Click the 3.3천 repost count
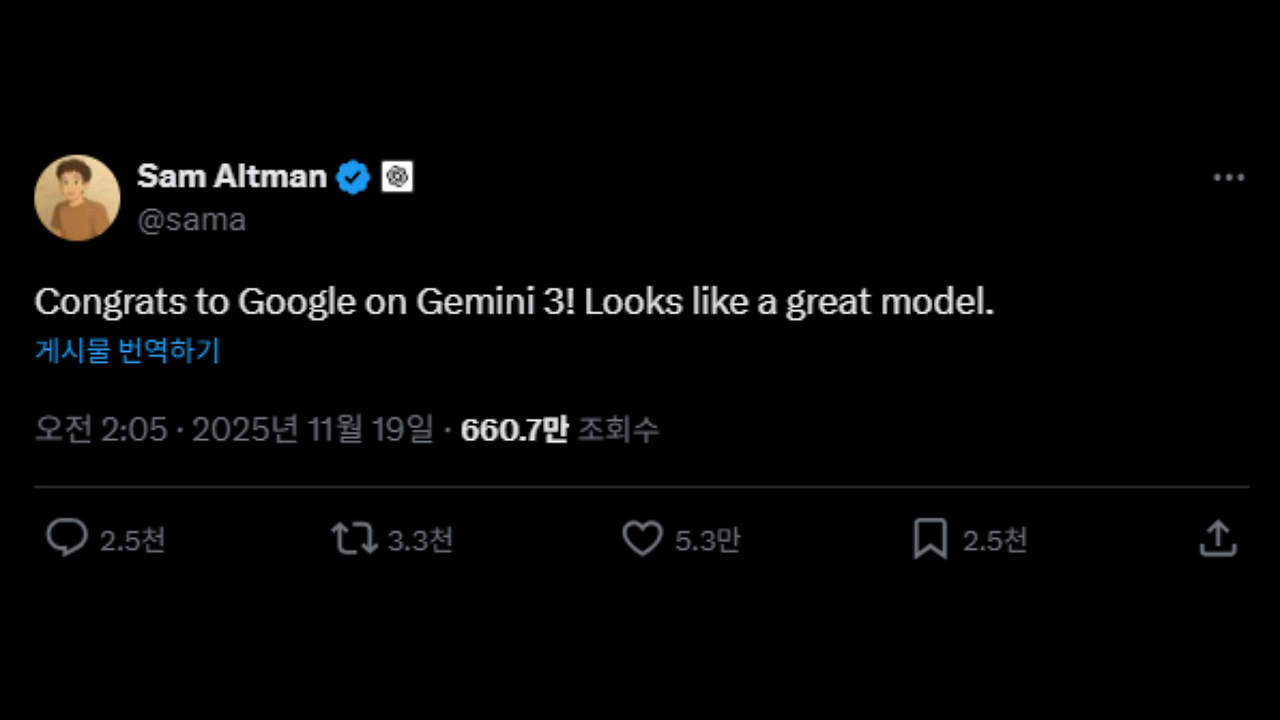Viewport: 1280px width, 720px height. 418,539
